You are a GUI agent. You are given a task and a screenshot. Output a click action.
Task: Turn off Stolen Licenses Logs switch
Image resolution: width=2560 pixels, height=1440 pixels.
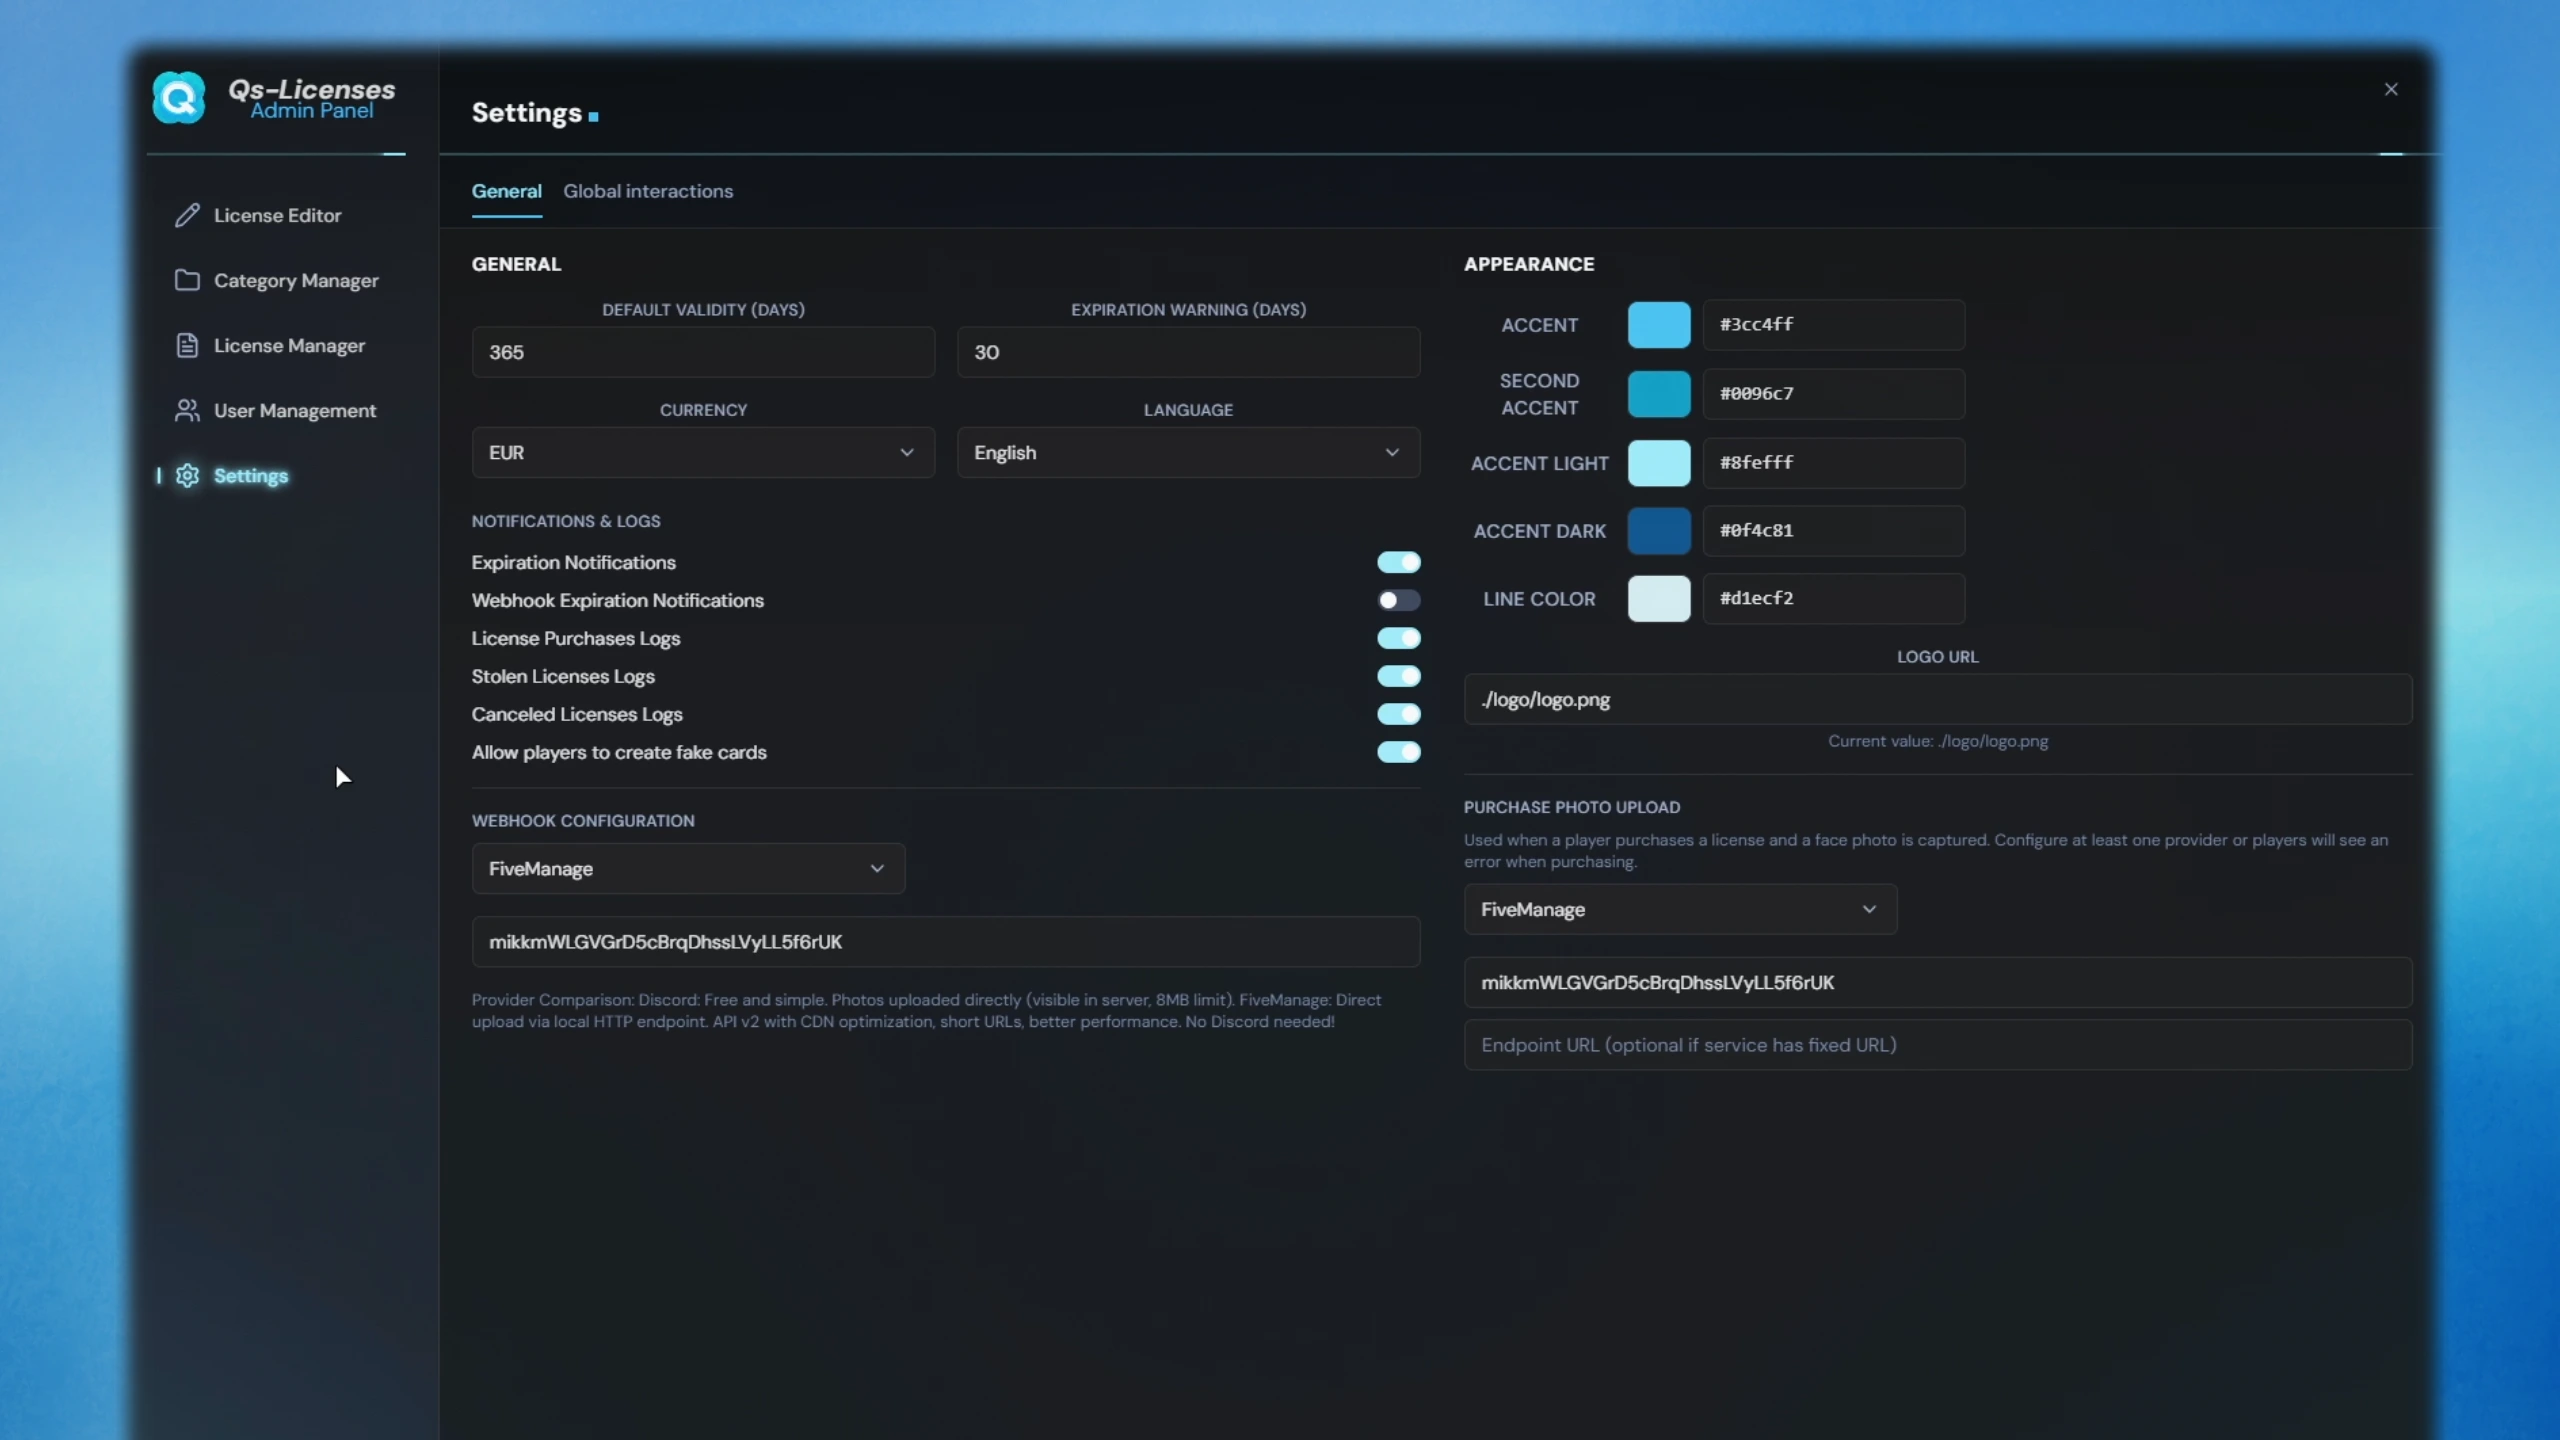coord(1398,676)
